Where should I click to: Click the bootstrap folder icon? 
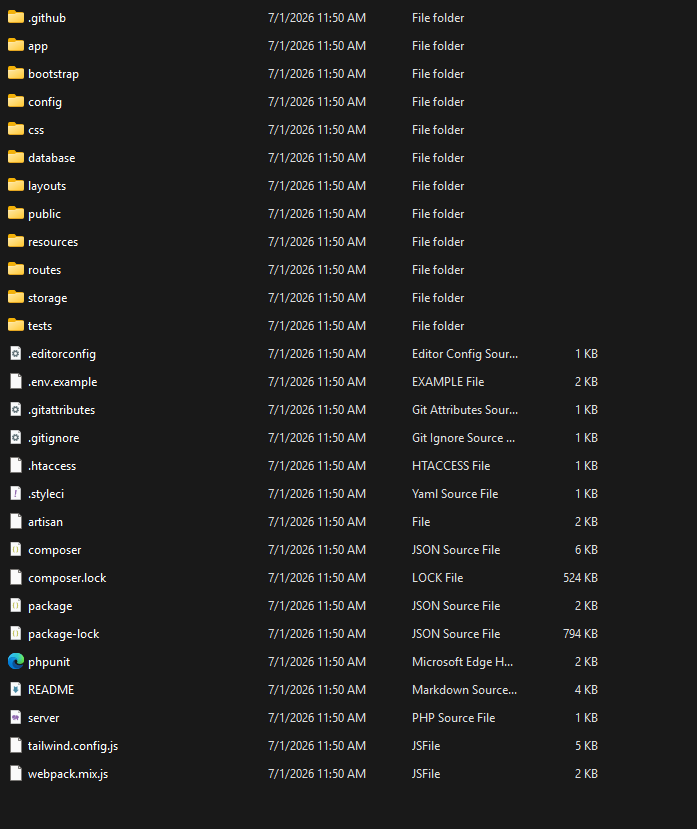click(16, 73)
